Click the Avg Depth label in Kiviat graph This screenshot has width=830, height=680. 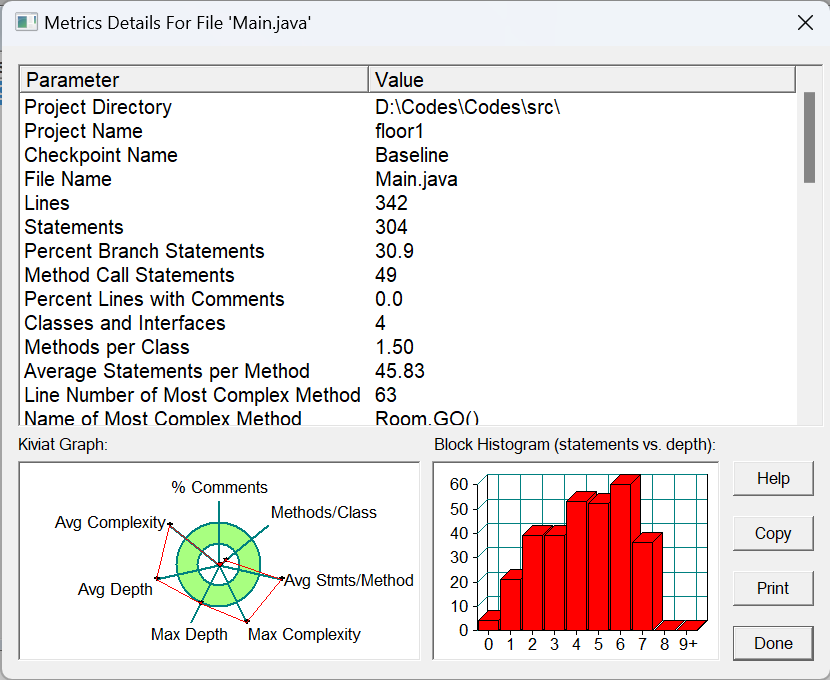click(115, 589)
